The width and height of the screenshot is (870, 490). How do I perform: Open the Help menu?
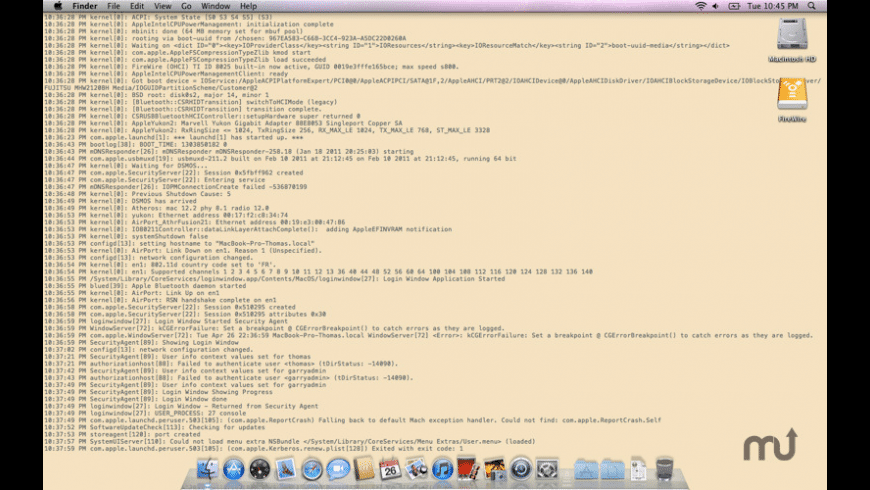(248, 6)
